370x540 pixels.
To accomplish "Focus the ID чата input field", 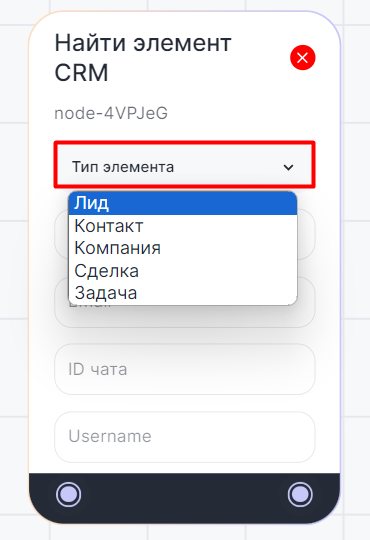I will pos(185,369).
